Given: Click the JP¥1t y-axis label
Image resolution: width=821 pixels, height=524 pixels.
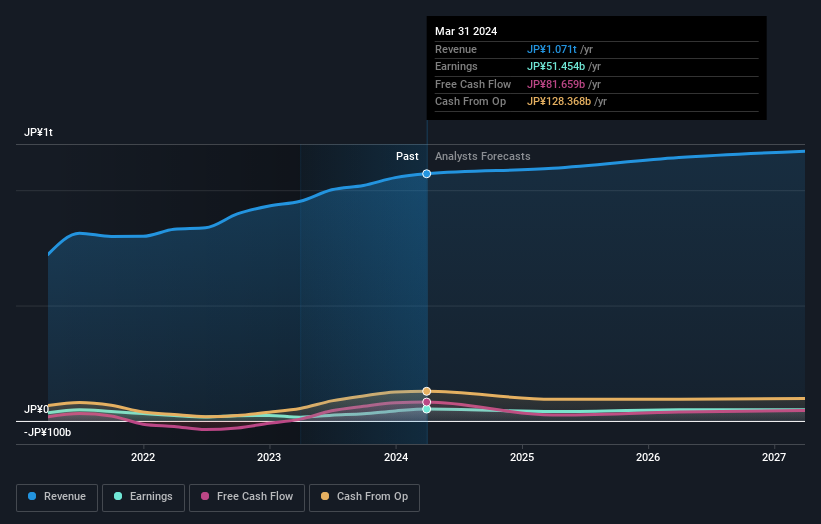Looking at the screenshot, I should 38,132.
